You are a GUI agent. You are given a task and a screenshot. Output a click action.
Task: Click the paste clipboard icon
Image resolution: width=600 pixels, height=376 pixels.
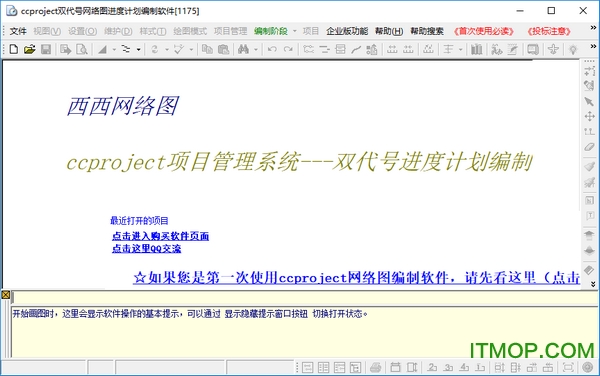point(223,49)
